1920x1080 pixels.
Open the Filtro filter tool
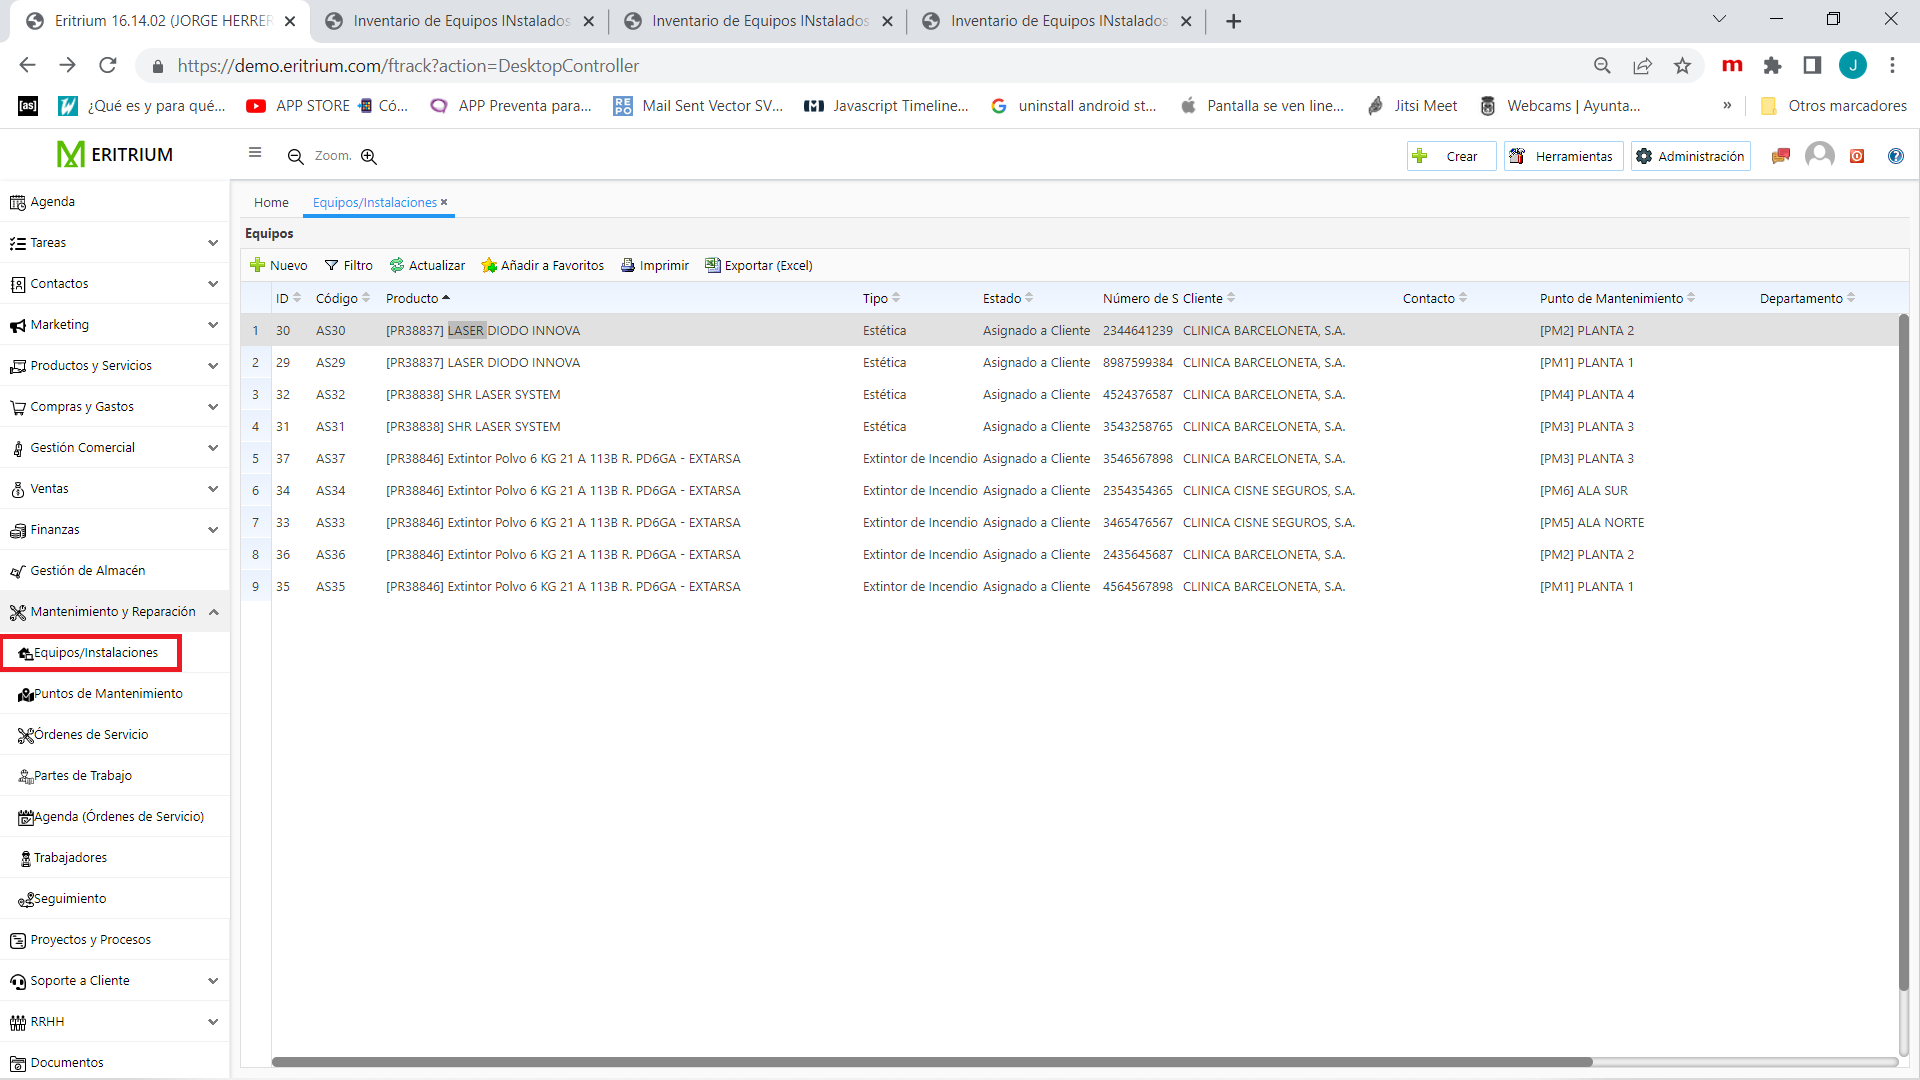coord(348,265)
